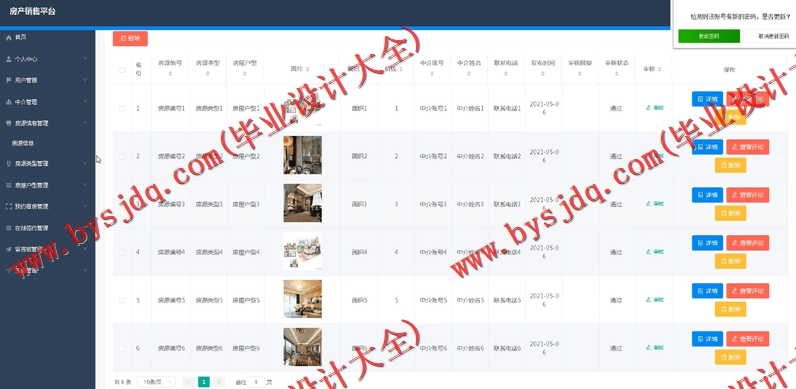Collapse the 房源信息管理 menu chevron
The width and height of the screenshot is (796, 389).
85,123
